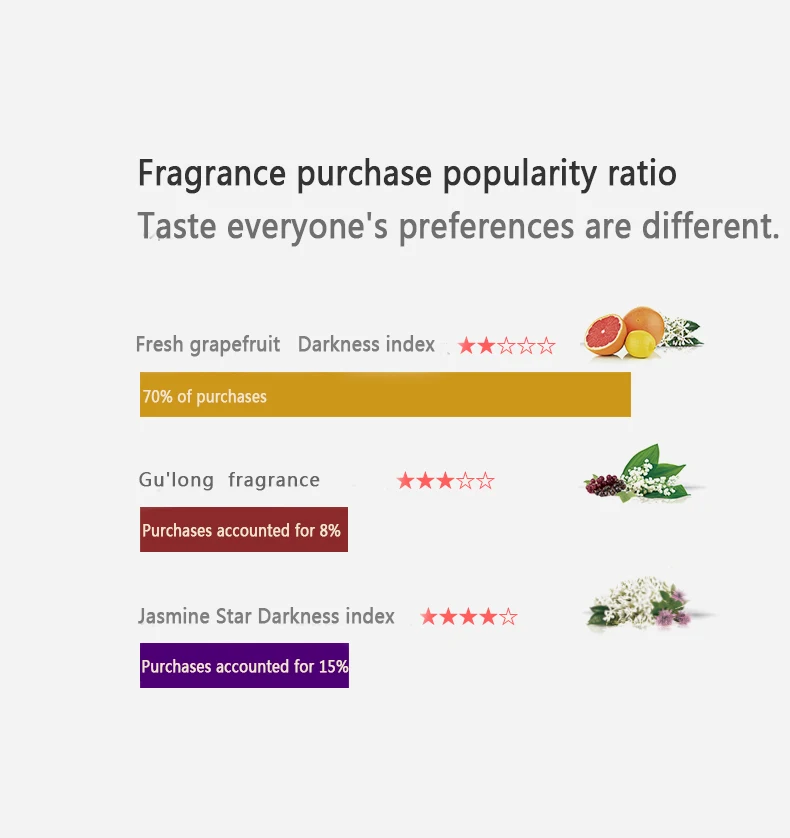Click the purple Purchases accounted for 15% bar
790x838 pixels.
pyautogui.click(x=244, y=665)
